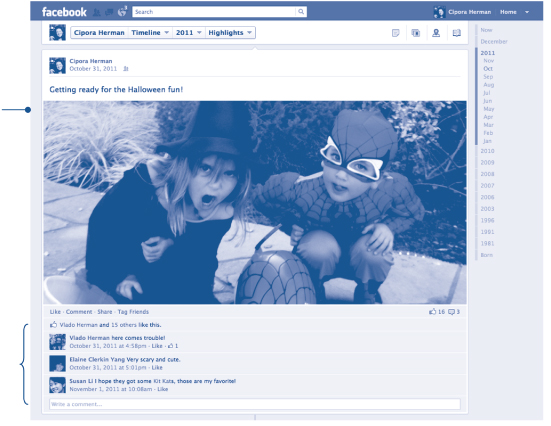The image size is (551, 426).
Task: Click Susan Li's comment avatar
Action: coord(57,385)
